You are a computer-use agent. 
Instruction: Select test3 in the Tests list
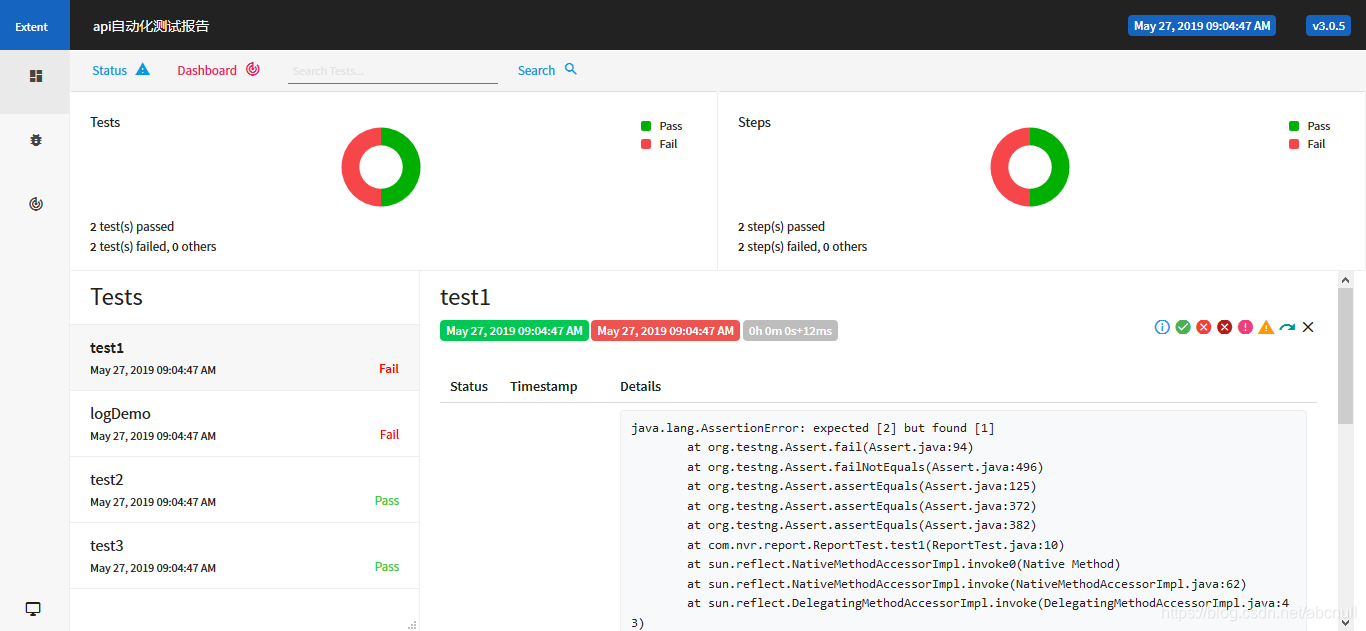pos(244,556)
